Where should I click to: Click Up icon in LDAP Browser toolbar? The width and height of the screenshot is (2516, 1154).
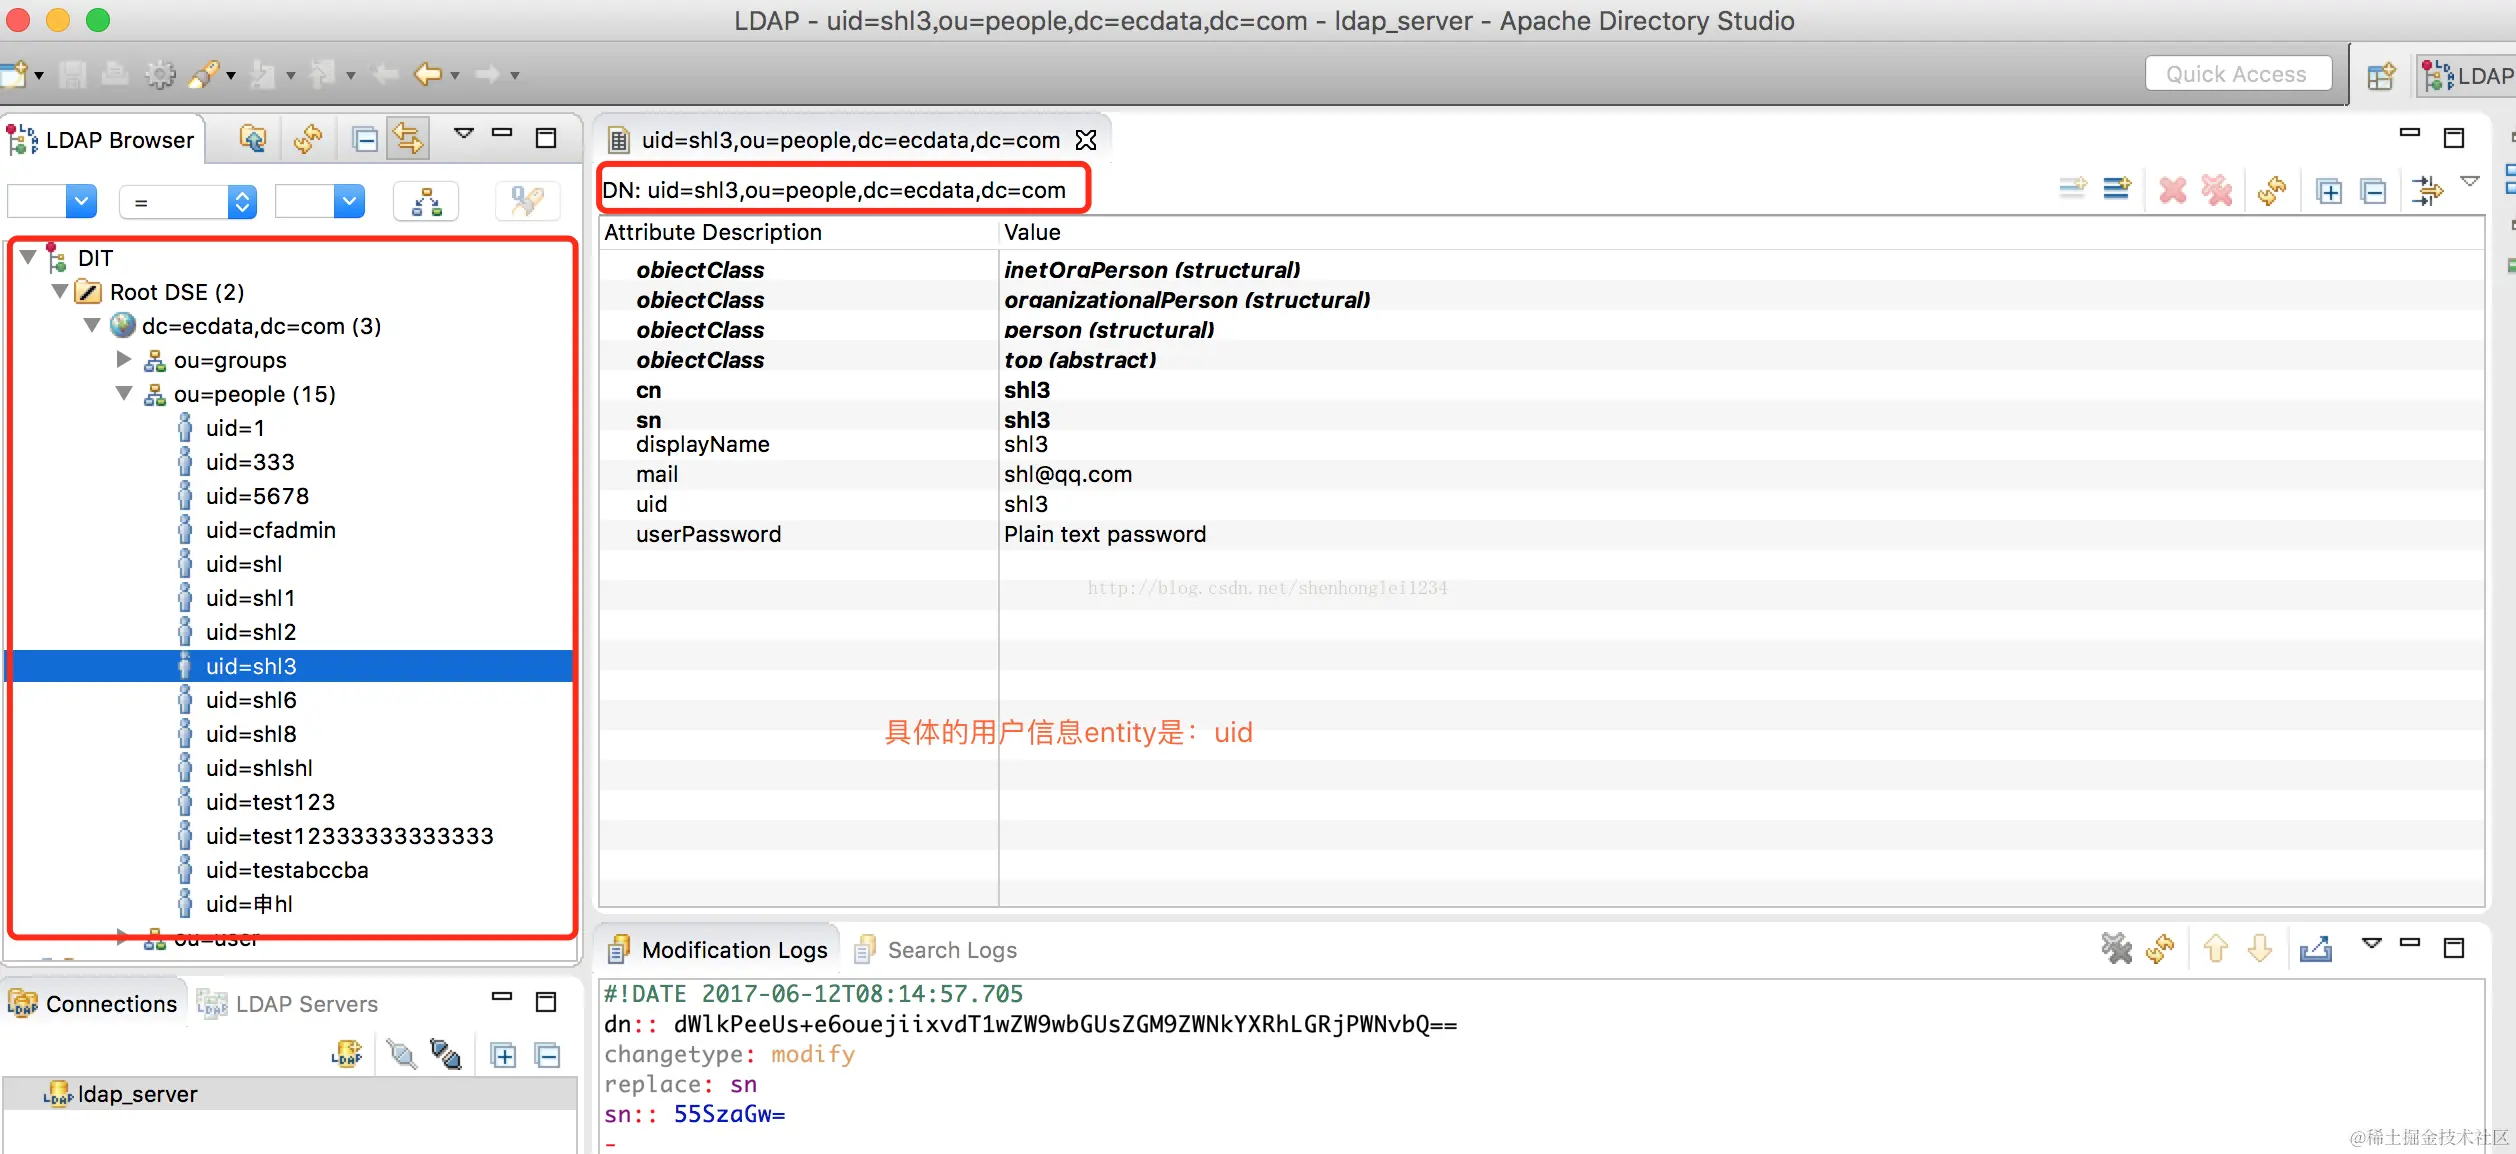[x=252, y=139]
